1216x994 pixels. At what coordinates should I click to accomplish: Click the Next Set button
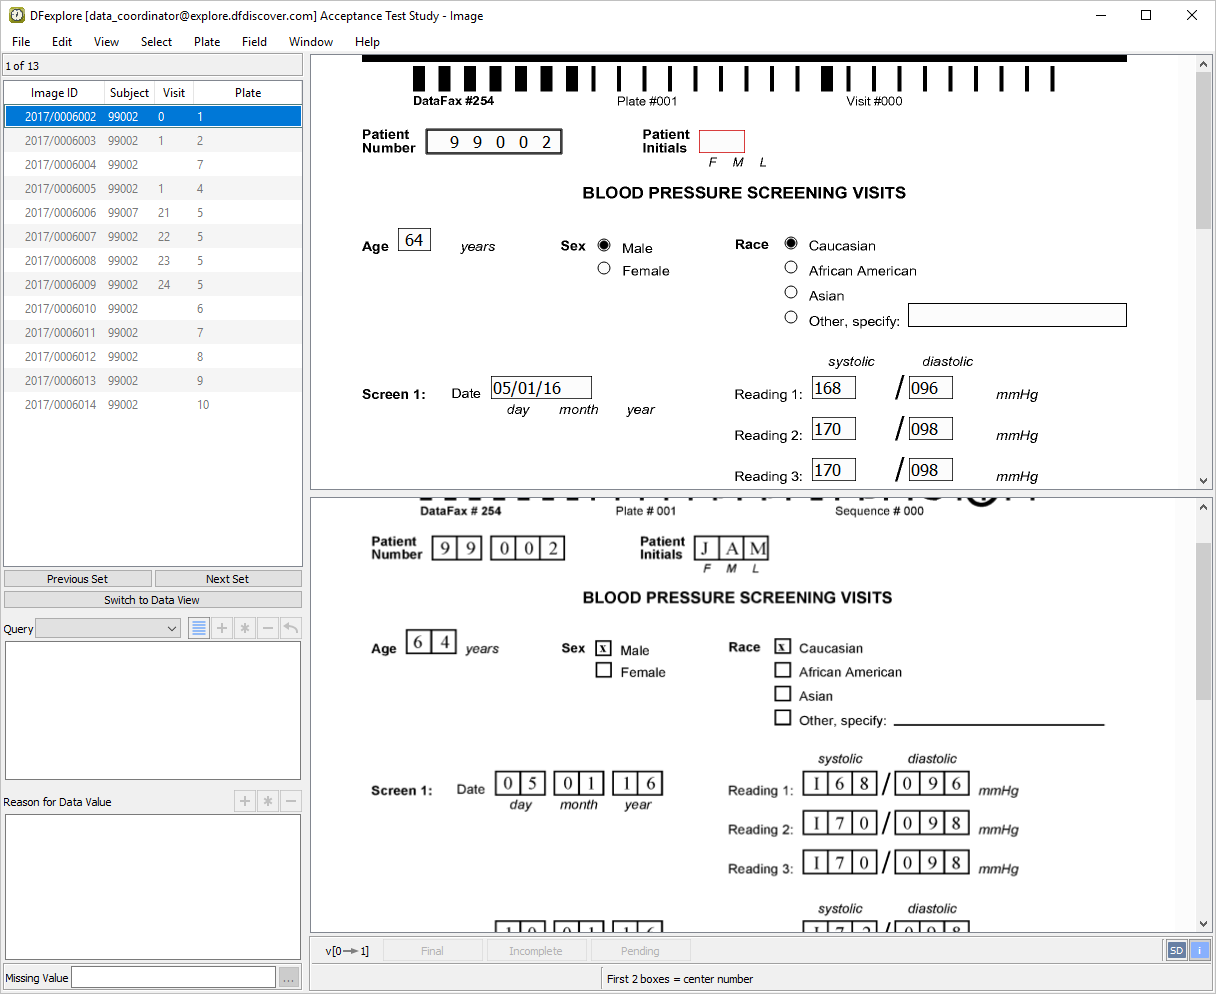228,579
